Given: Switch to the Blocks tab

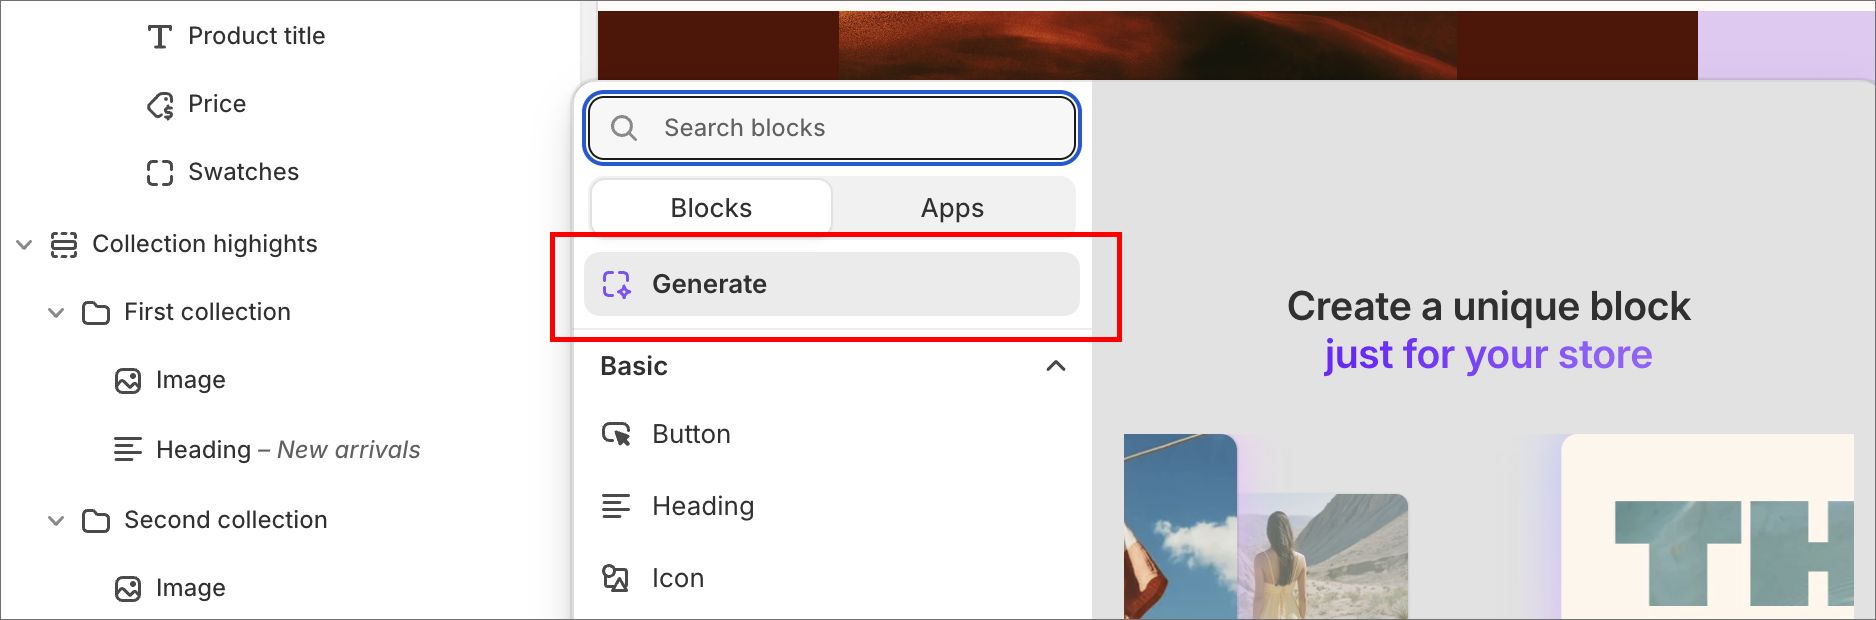Looking at the screenshot, I should coord(711,208).
